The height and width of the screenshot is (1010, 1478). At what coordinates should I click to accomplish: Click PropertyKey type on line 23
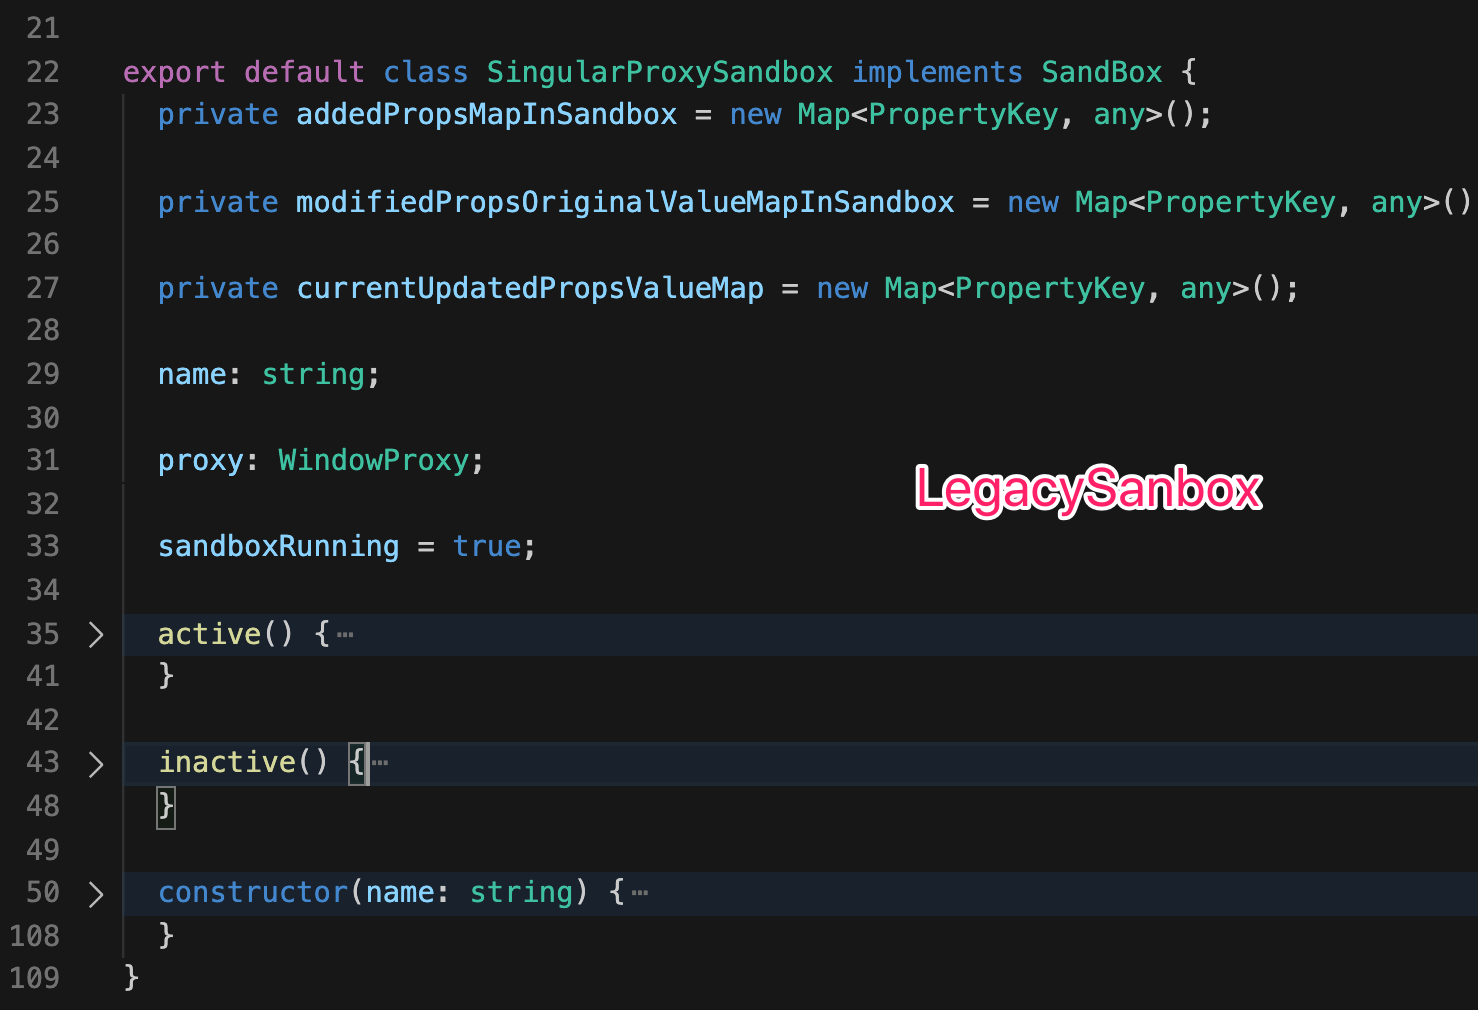(x=964, y=115)
